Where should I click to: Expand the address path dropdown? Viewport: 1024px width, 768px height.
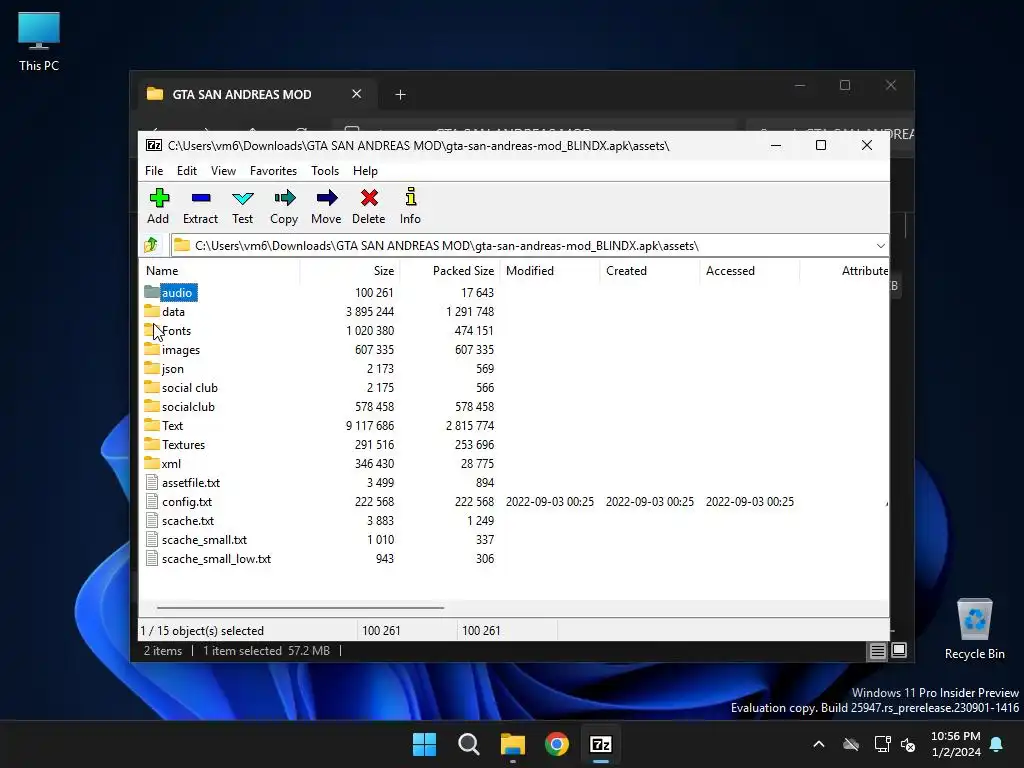click(x=880, y=246)
